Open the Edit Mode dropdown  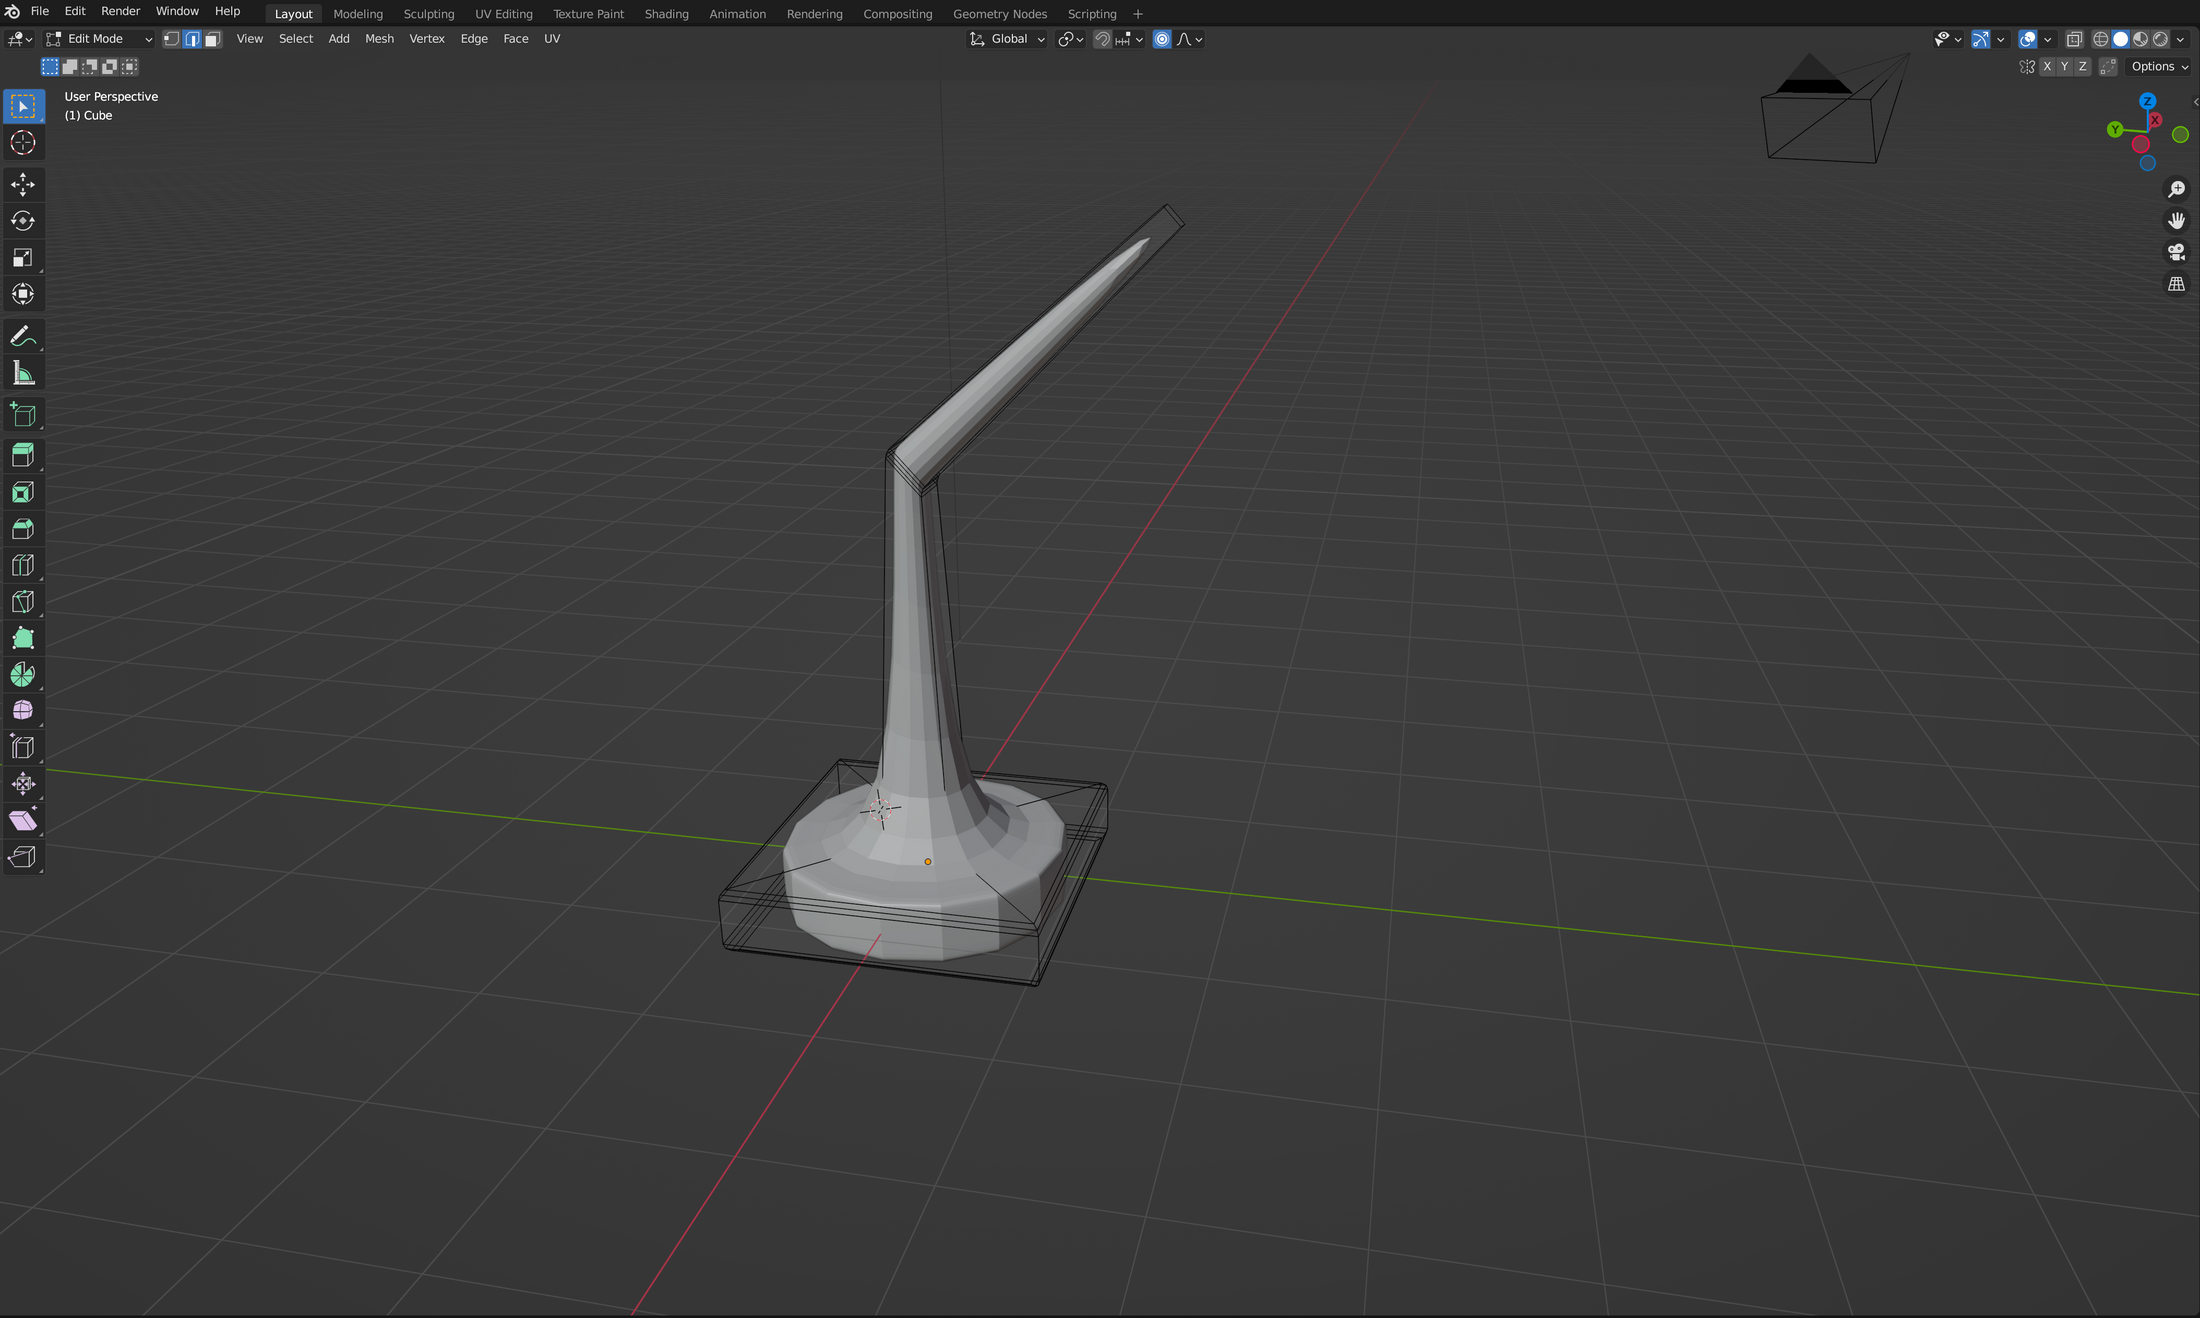(x=99, y=39)
